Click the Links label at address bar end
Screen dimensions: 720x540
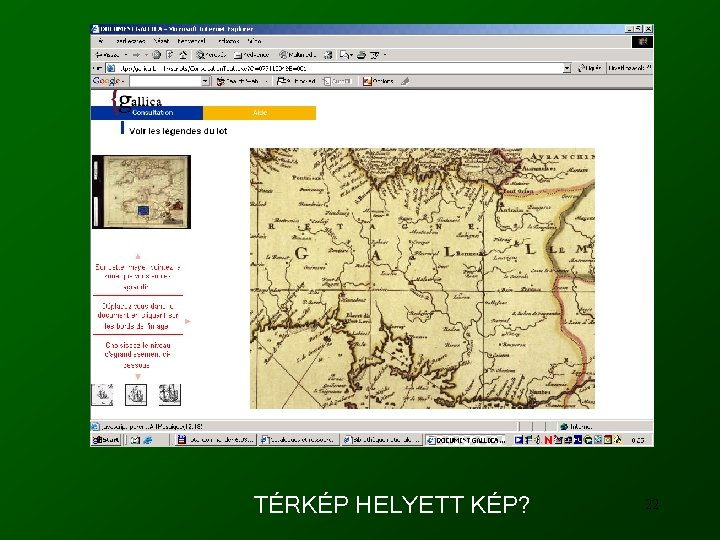click(x=627, y=68)
